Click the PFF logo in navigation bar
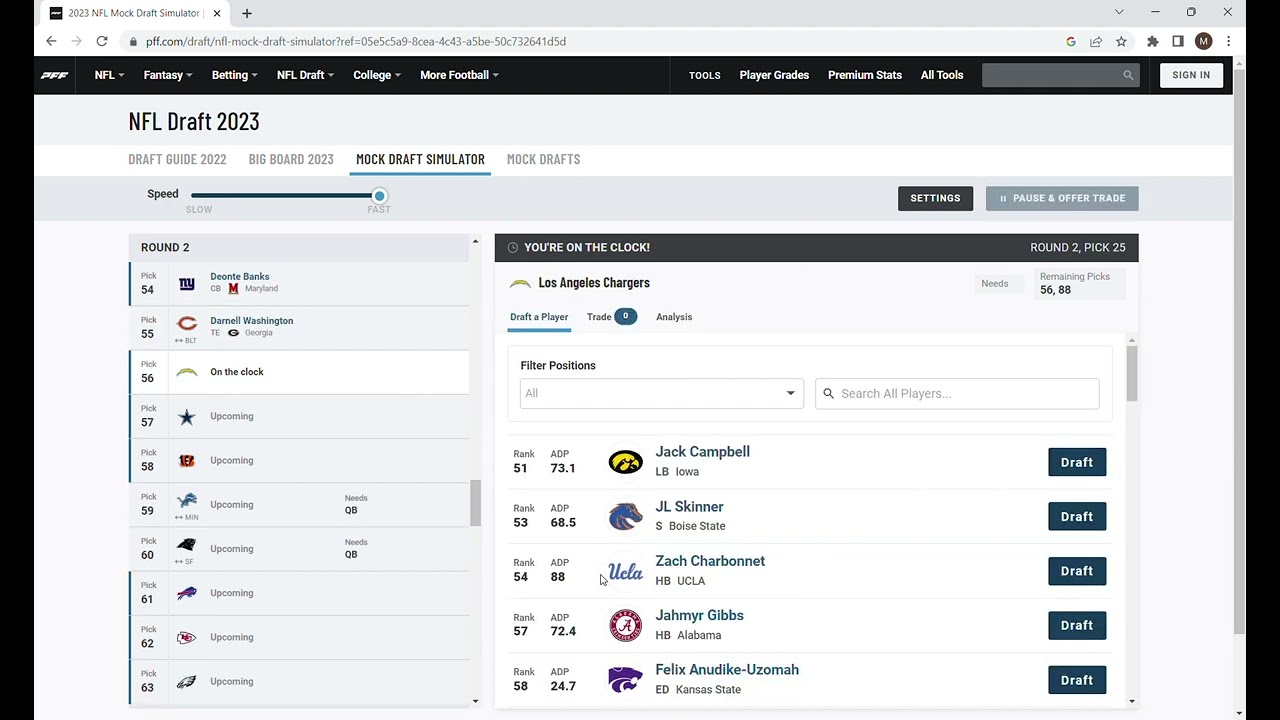This screenshot has height=720, width=1280. (x=54, y=75)
